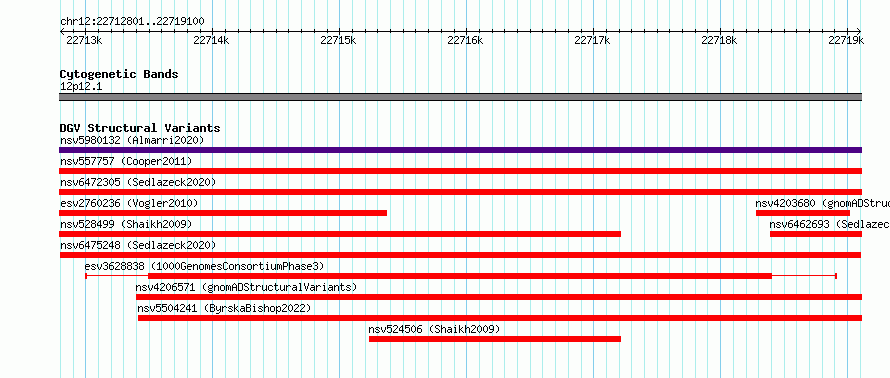Click the short red nsv6462693 bar

tap(816, 234)
